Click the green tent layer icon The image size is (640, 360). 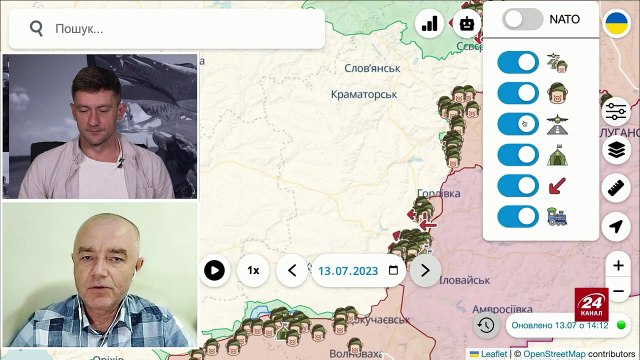pyautogui.click(x=557, y=155)
